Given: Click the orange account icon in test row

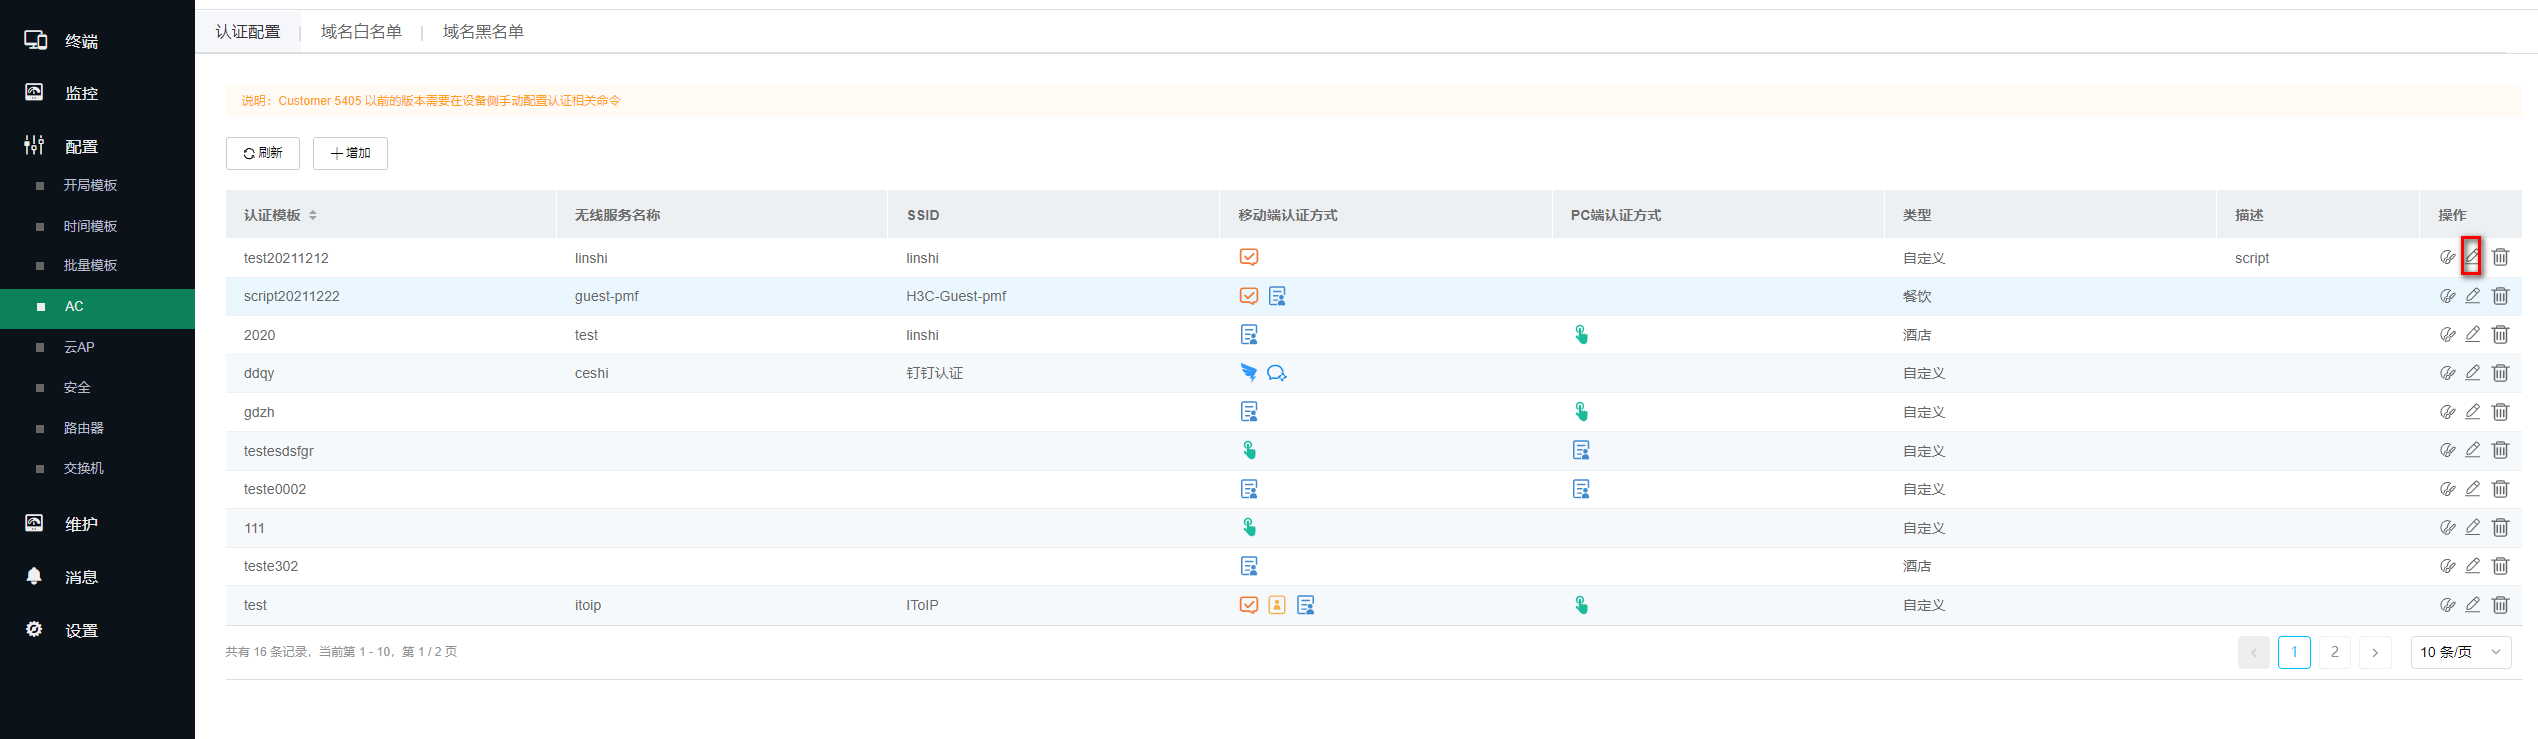Looking at the screenshot, I should (1277, 605).
